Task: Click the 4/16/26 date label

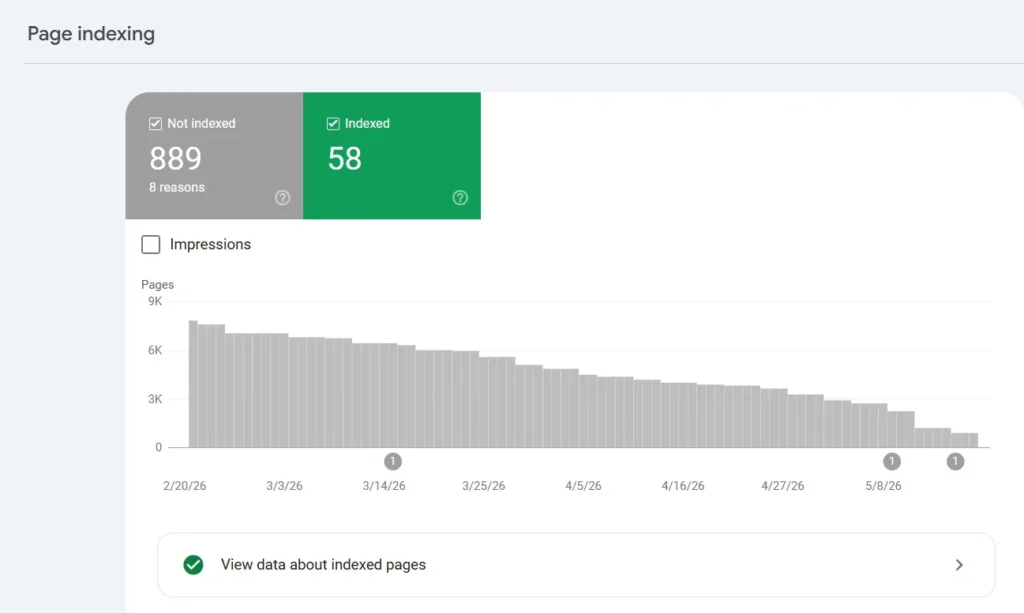Action: coord(682,486)
